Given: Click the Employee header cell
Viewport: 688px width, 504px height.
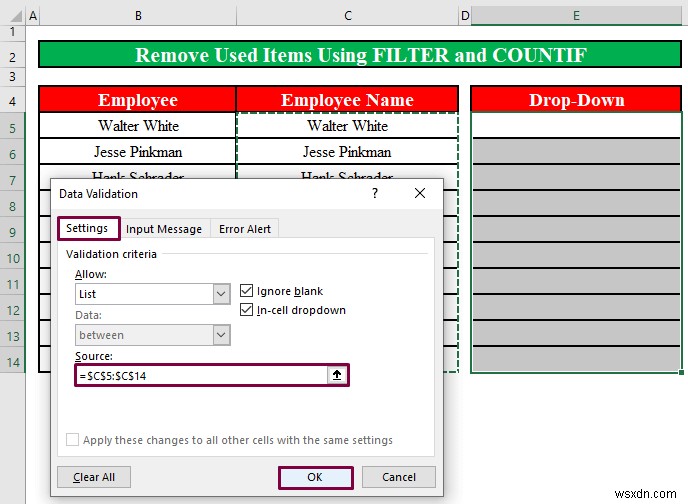Looking at the screenshot, I should click(x=138, y=100).
